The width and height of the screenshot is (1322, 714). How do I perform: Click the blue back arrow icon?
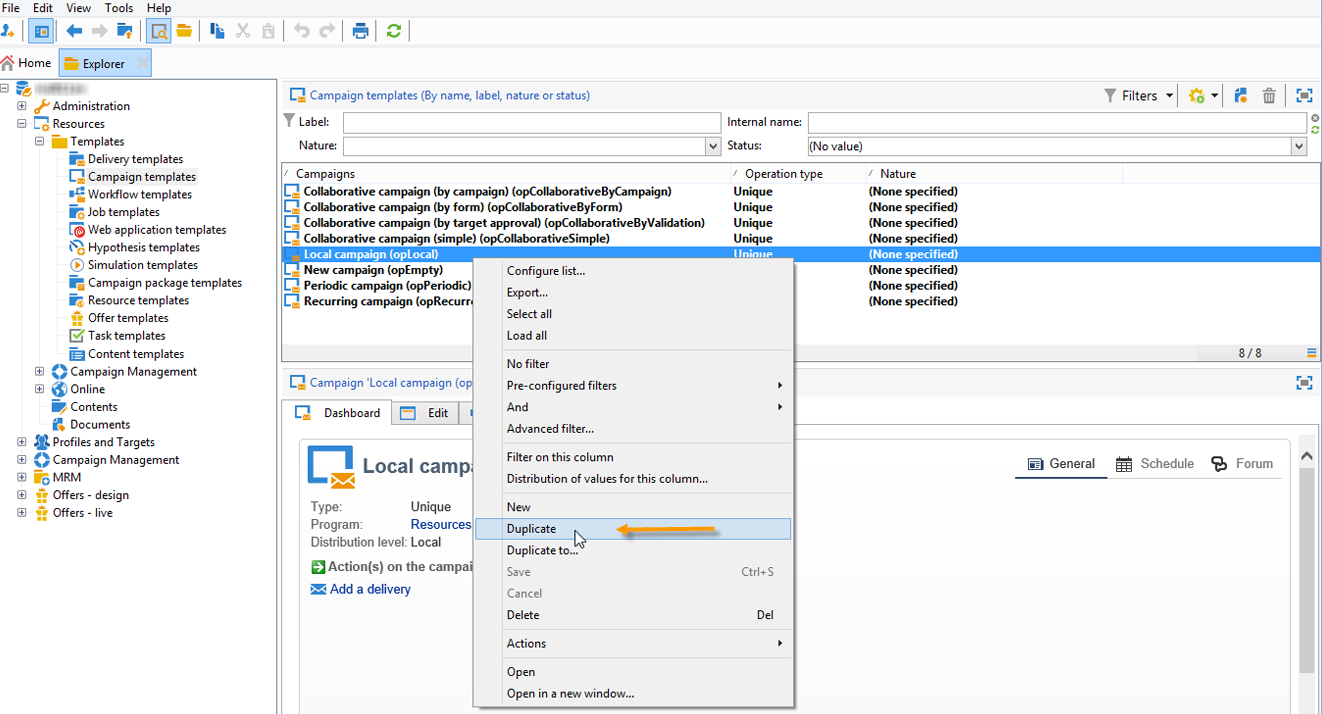point(74,31)
